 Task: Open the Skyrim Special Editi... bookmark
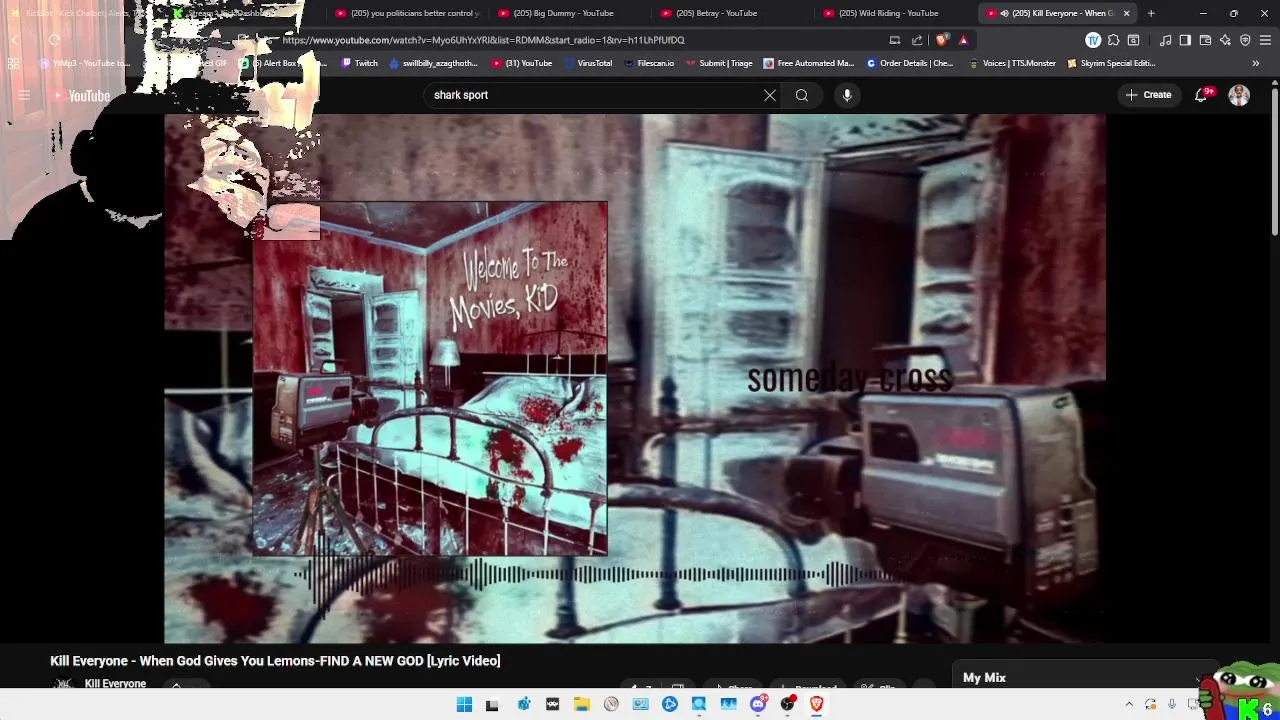point(1111,63)
